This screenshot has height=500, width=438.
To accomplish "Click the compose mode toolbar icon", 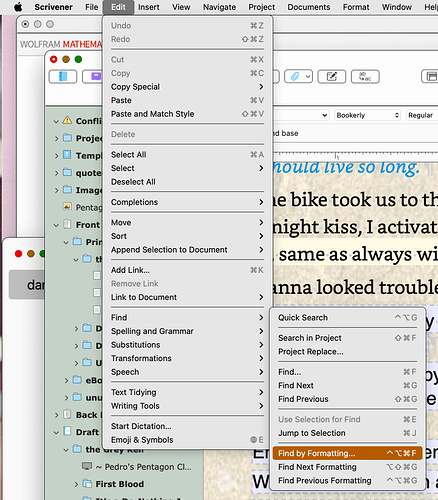I will point(331,77).
